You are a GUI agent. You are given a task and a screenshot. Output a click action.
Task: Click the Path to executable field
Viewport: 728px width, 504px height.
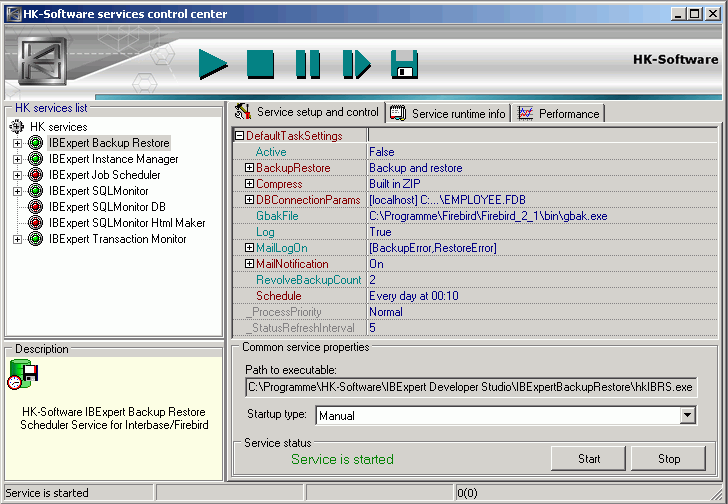(x=471, y=387)
